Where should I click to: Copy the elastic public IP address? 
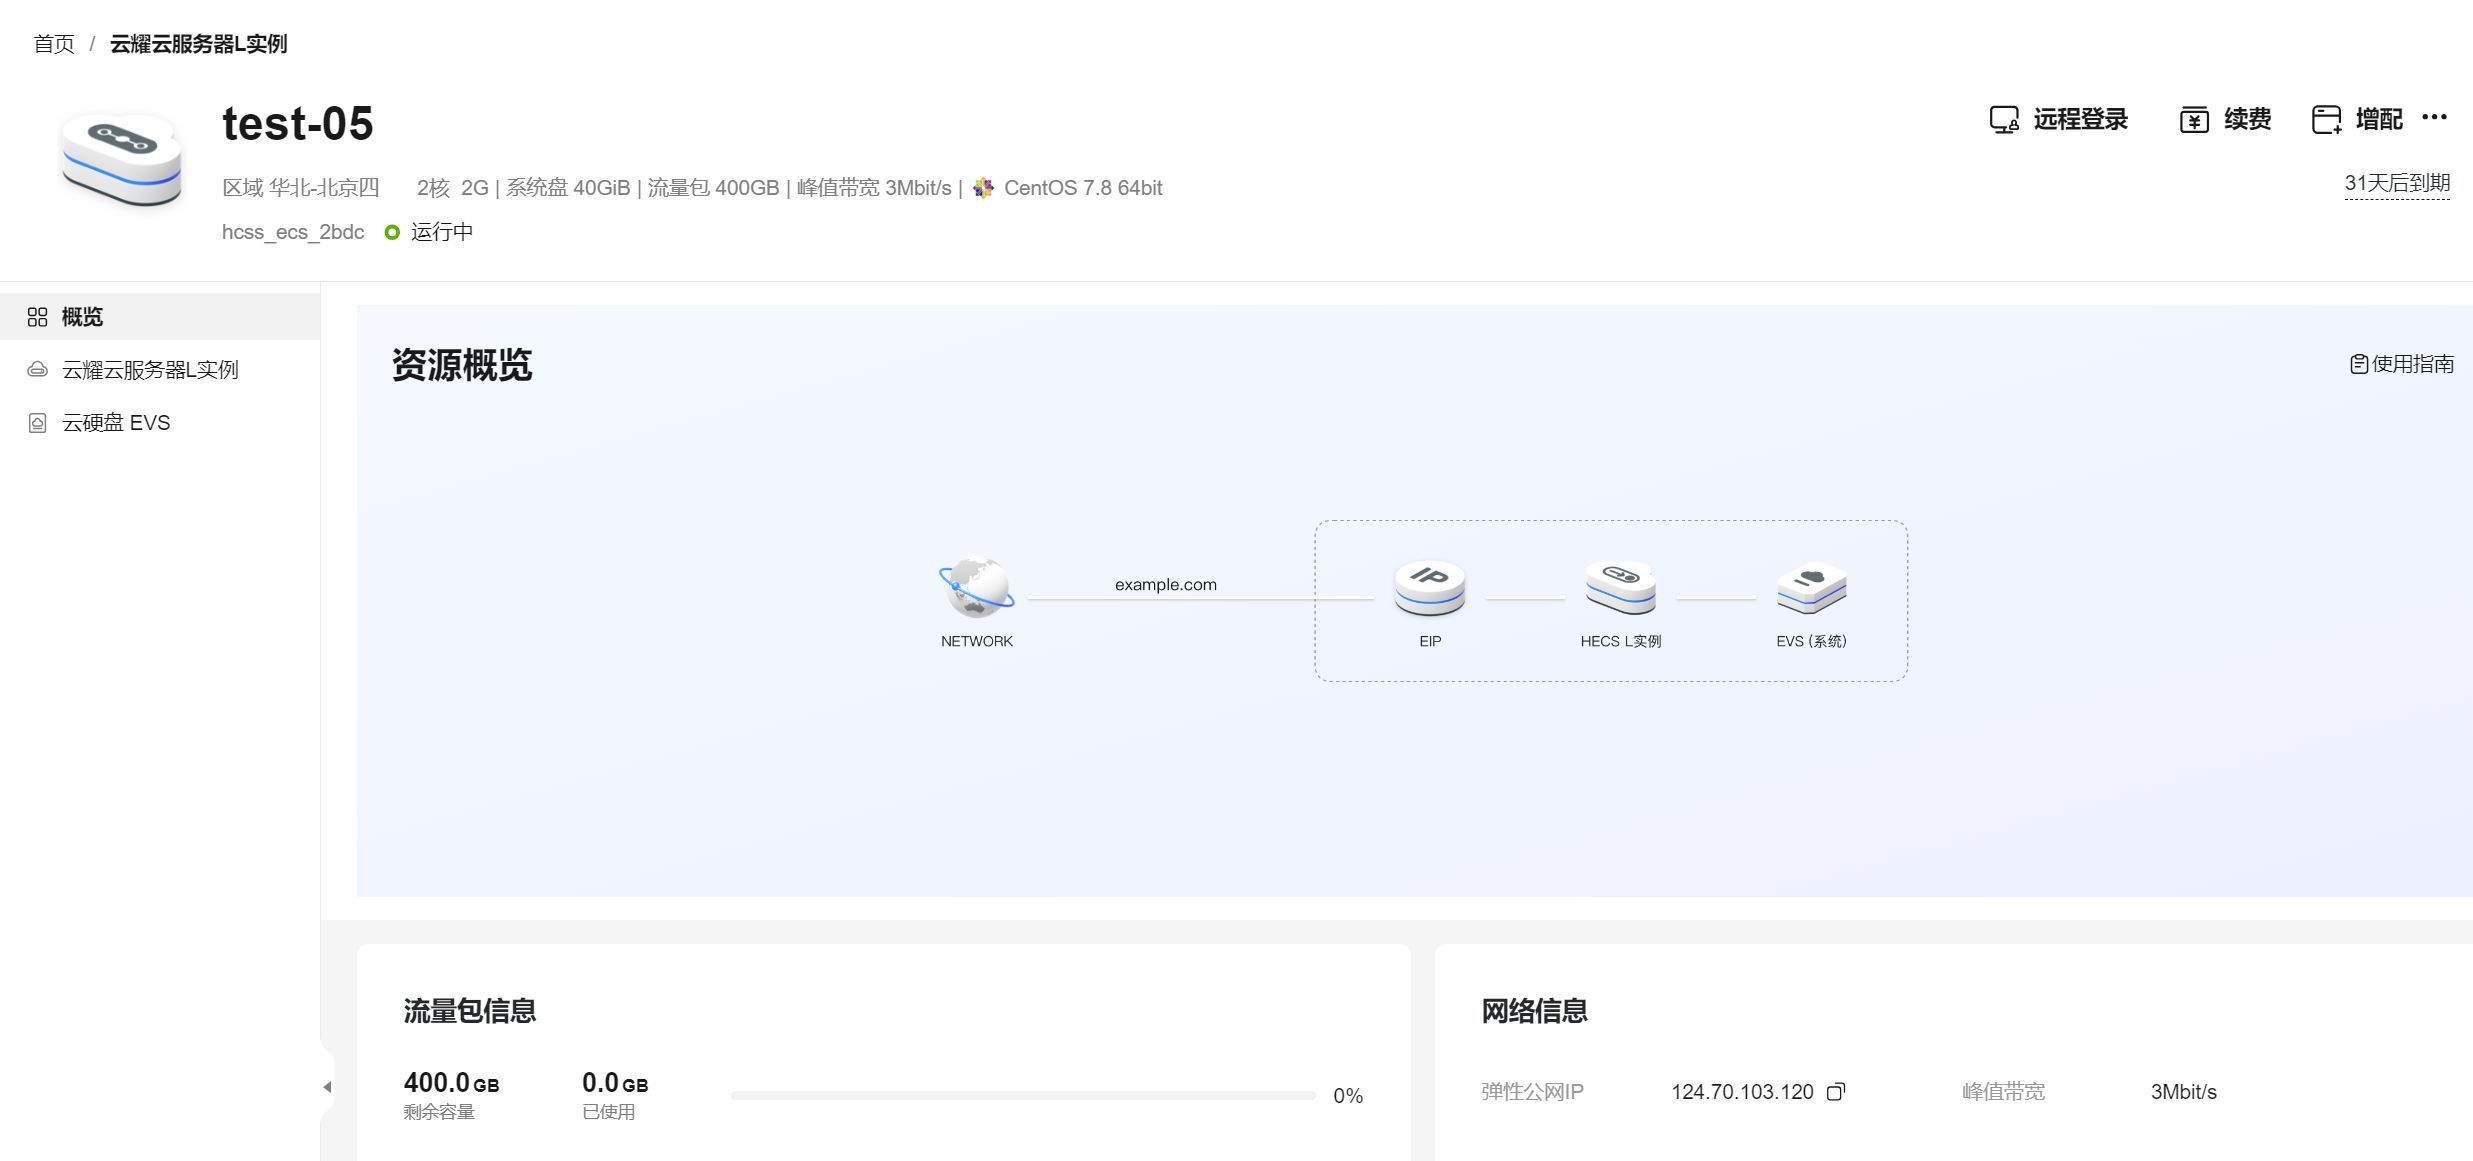(x=1836, y=1092)
